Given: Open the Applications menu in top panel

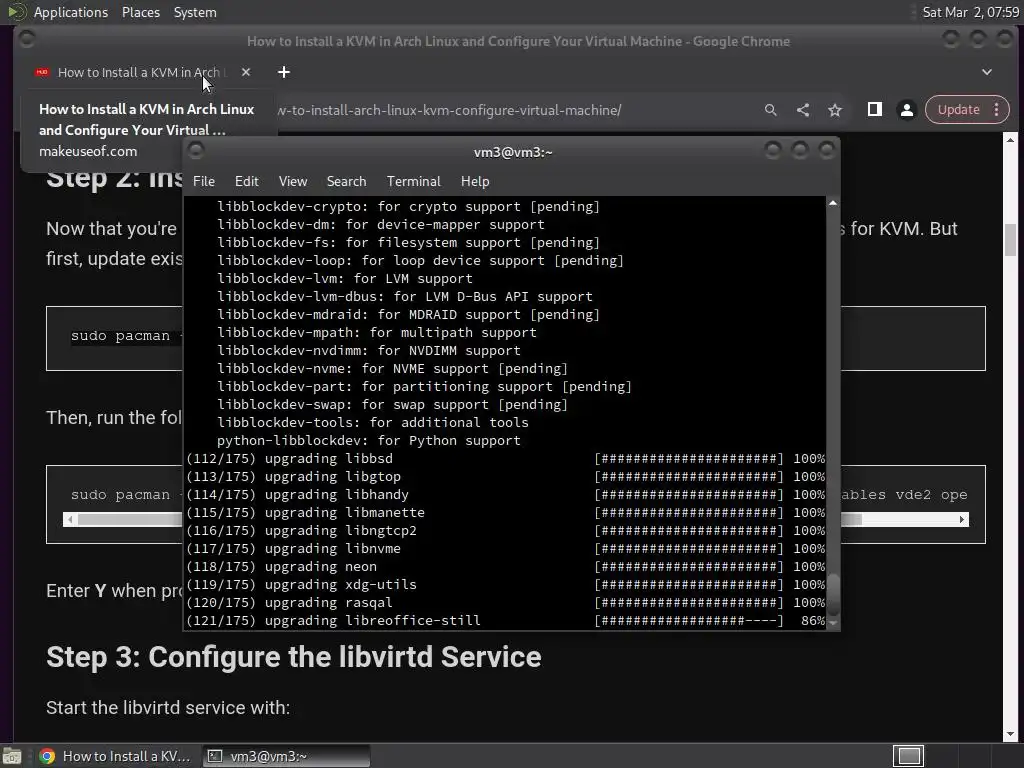Looking at the screenshot, I should (x=71, y=12).
